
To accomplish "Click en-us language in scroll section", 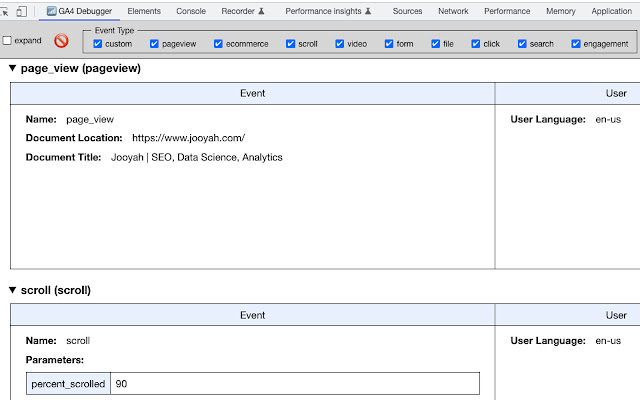I will coord(608,340).
